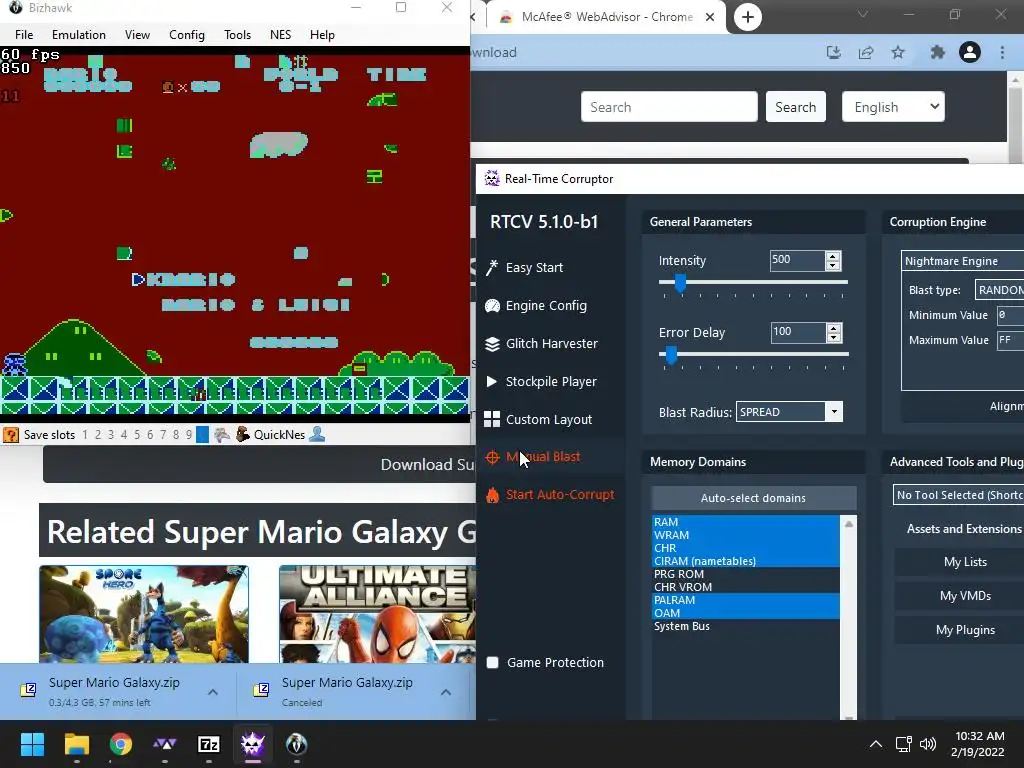The height and width of the screenshot is (768, 1024).
Task: Open the Bizhawk icon on taskbar
Action: point(296,744)
